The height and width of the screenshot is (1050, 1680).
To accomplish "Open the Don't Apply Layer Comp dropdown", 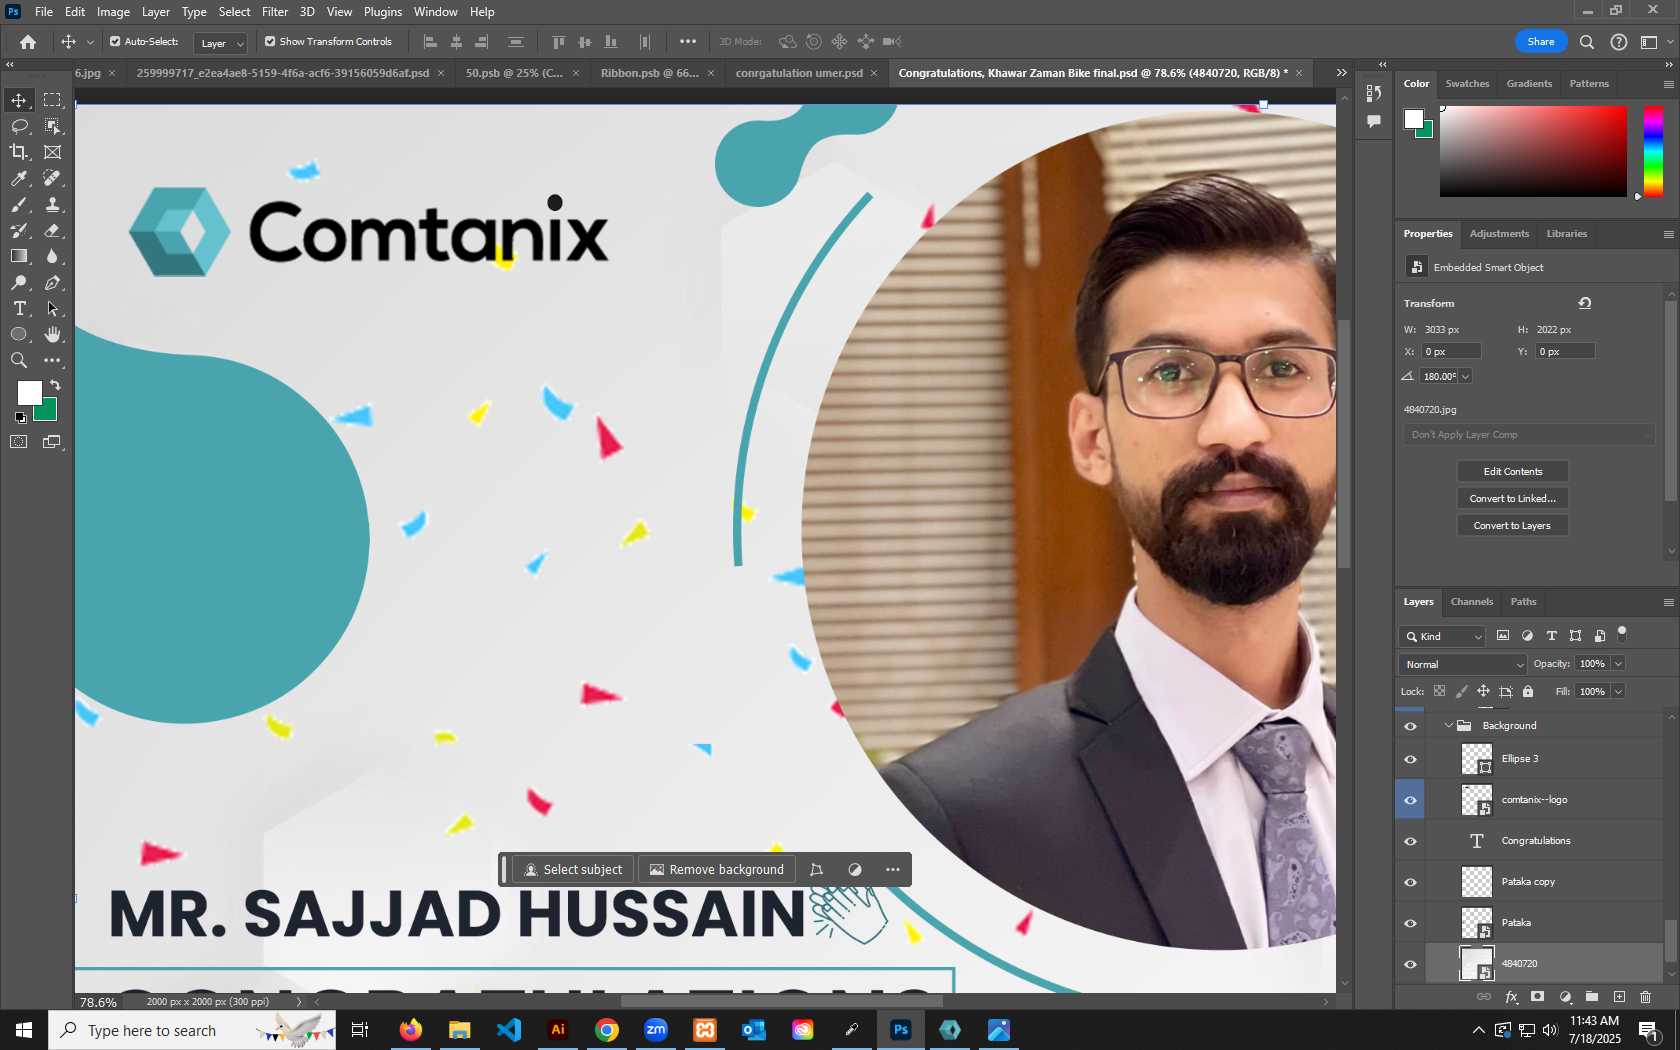I will pos(1528,435).
